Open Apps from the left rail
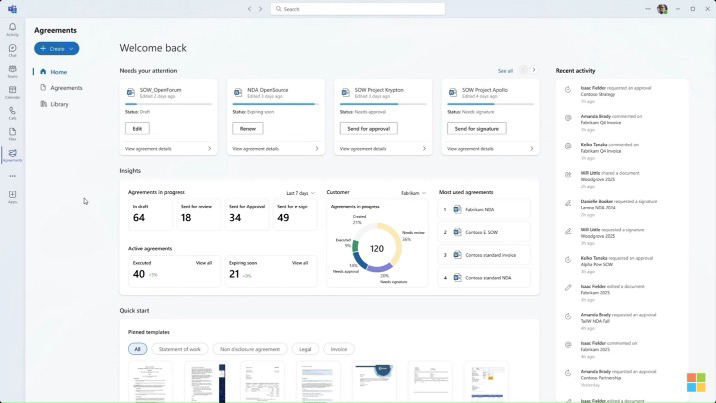This screenshot has height=403, width=716. [x=12, y=196]
